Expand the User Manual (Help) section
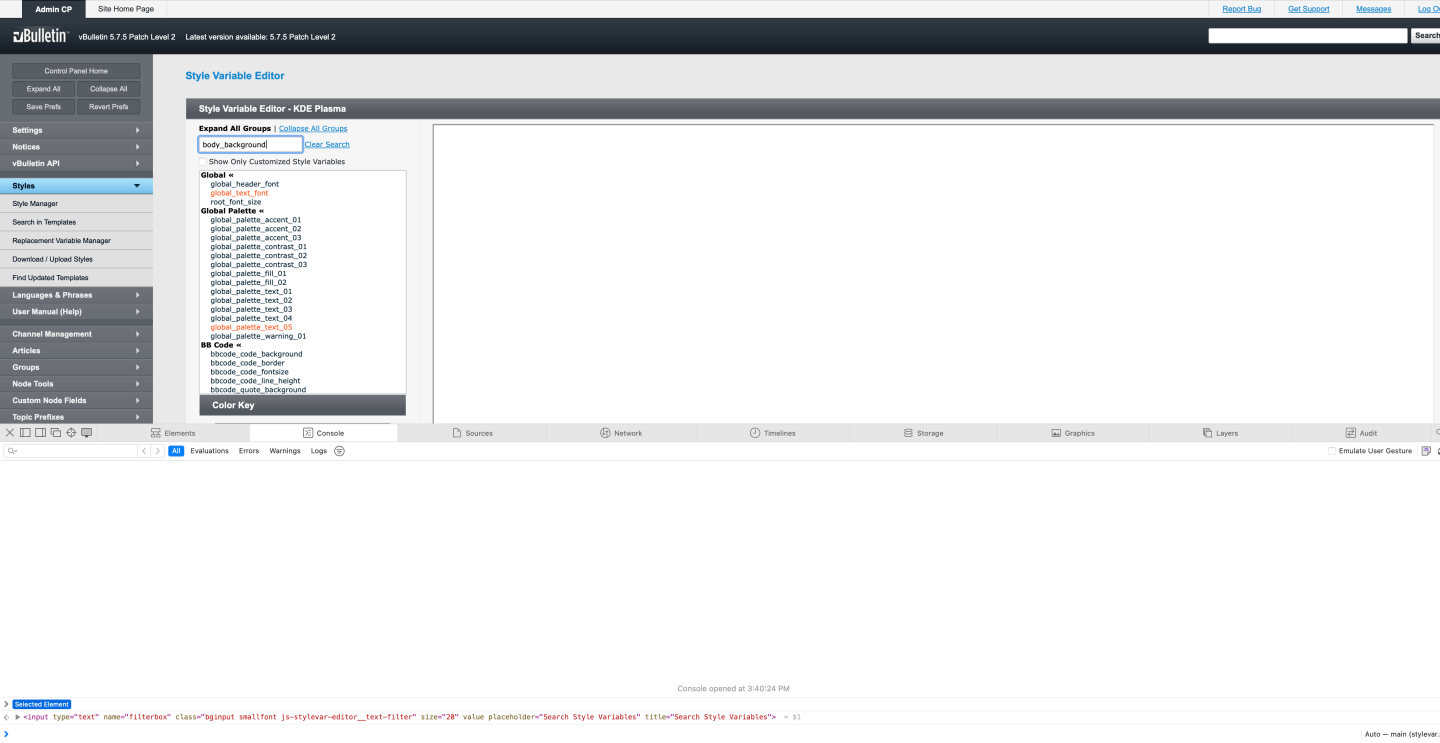1440x743 pixels. 76,312
